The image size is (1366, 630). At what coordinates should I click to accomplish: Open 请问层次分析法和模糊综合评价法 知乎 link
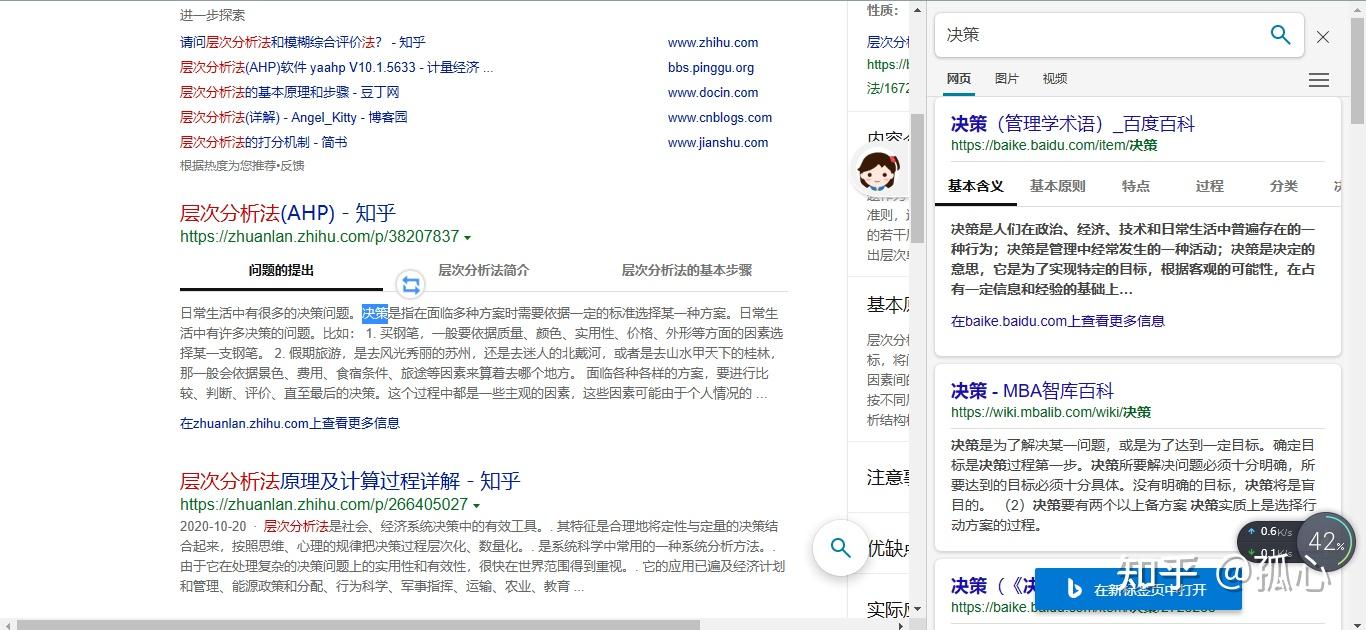point(303,42)
